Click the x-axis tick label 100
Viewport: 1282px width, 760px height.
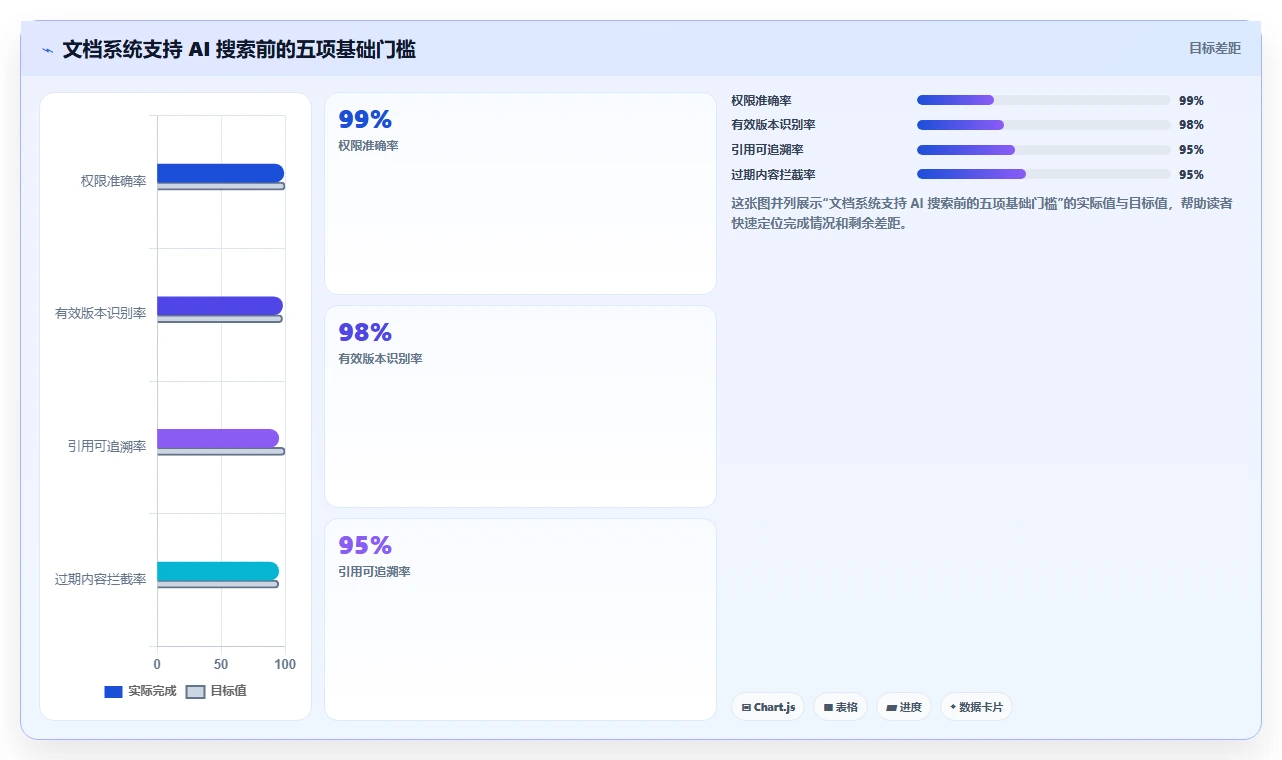(x=285, y=664)
